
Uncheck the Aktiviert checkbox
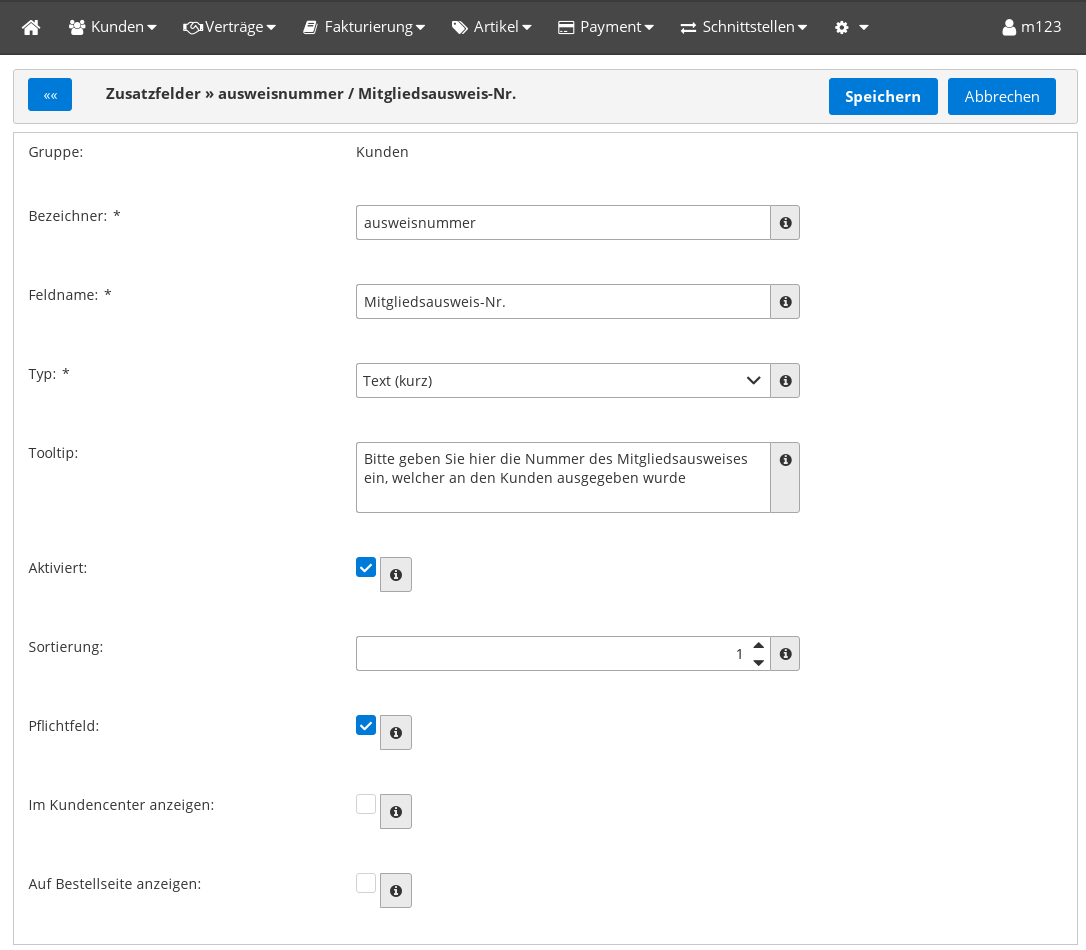[366, 568]
